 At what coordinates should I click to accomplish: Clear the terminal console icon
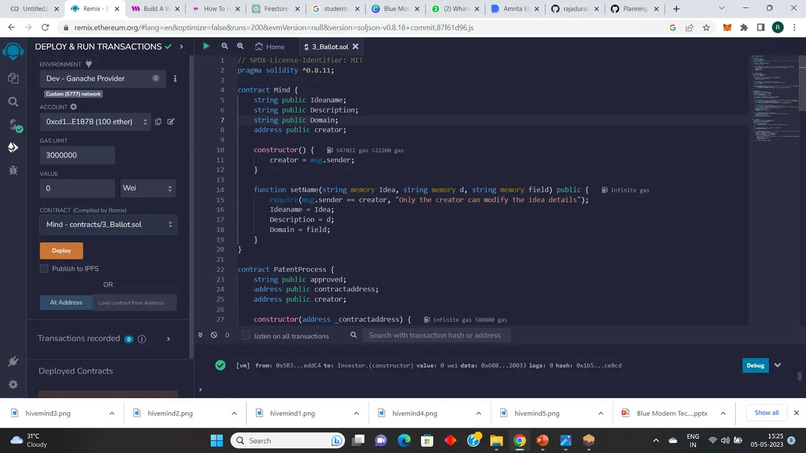pos(214,335)
